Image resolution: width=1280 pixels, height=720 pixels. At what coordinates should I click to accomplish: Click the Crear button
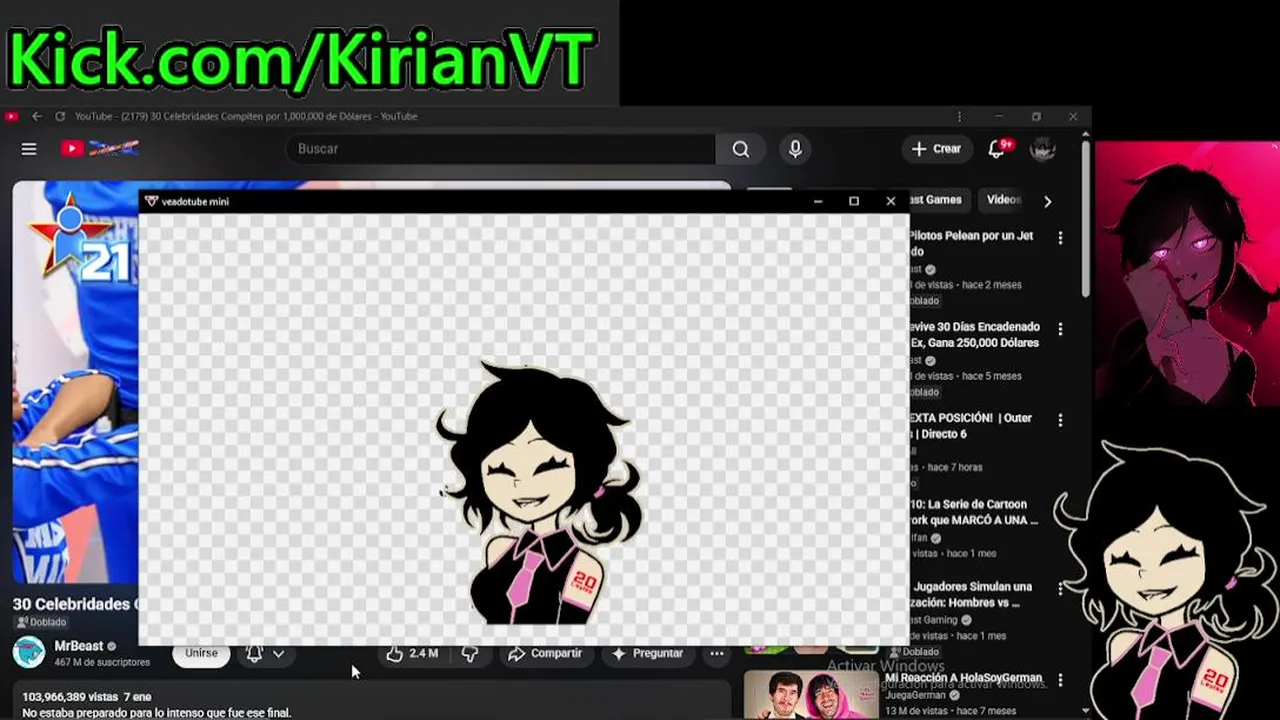(937, 149)
